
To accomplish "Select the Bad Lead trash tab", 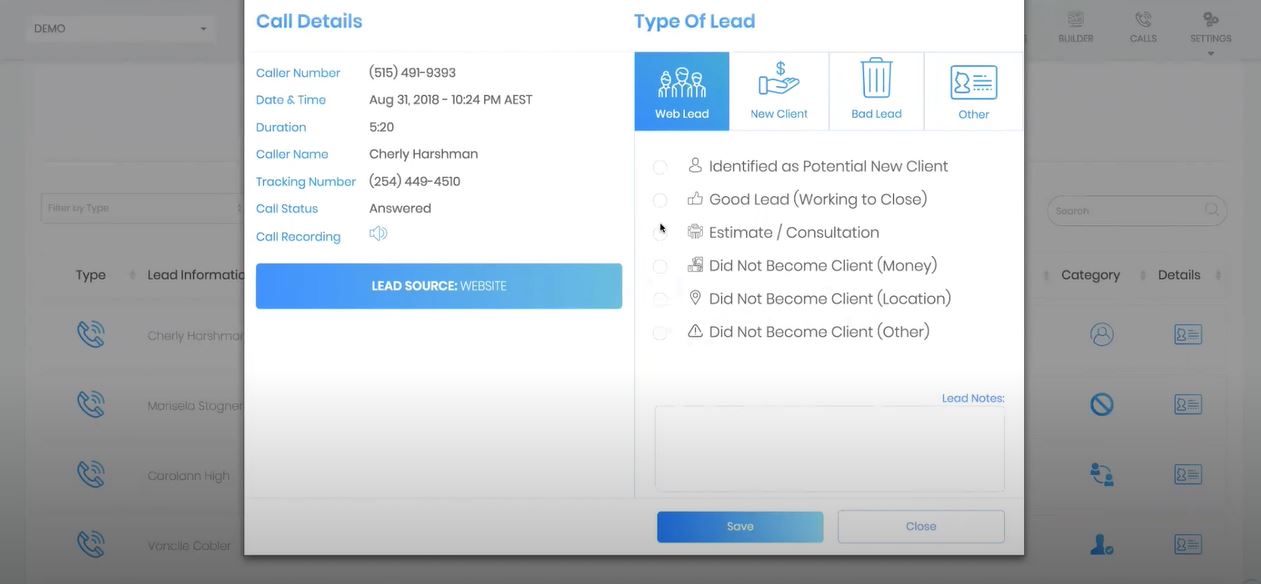I will (876, 91).
